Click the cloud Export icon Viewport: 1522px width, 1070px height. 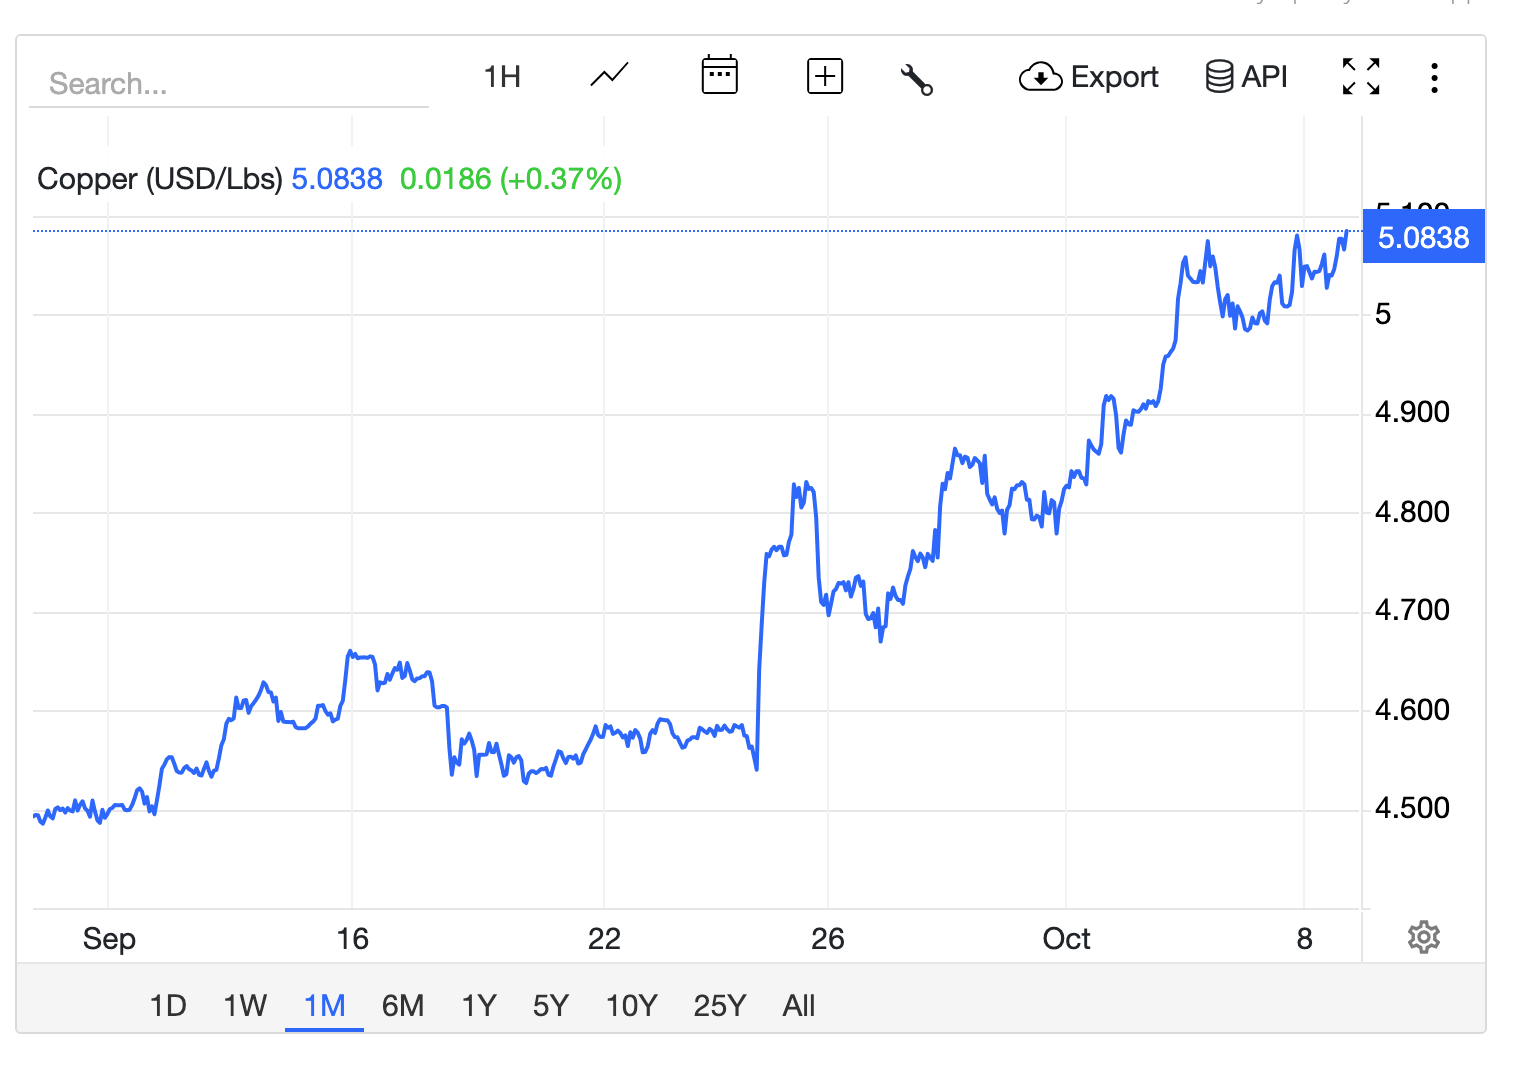[1041, 77]
